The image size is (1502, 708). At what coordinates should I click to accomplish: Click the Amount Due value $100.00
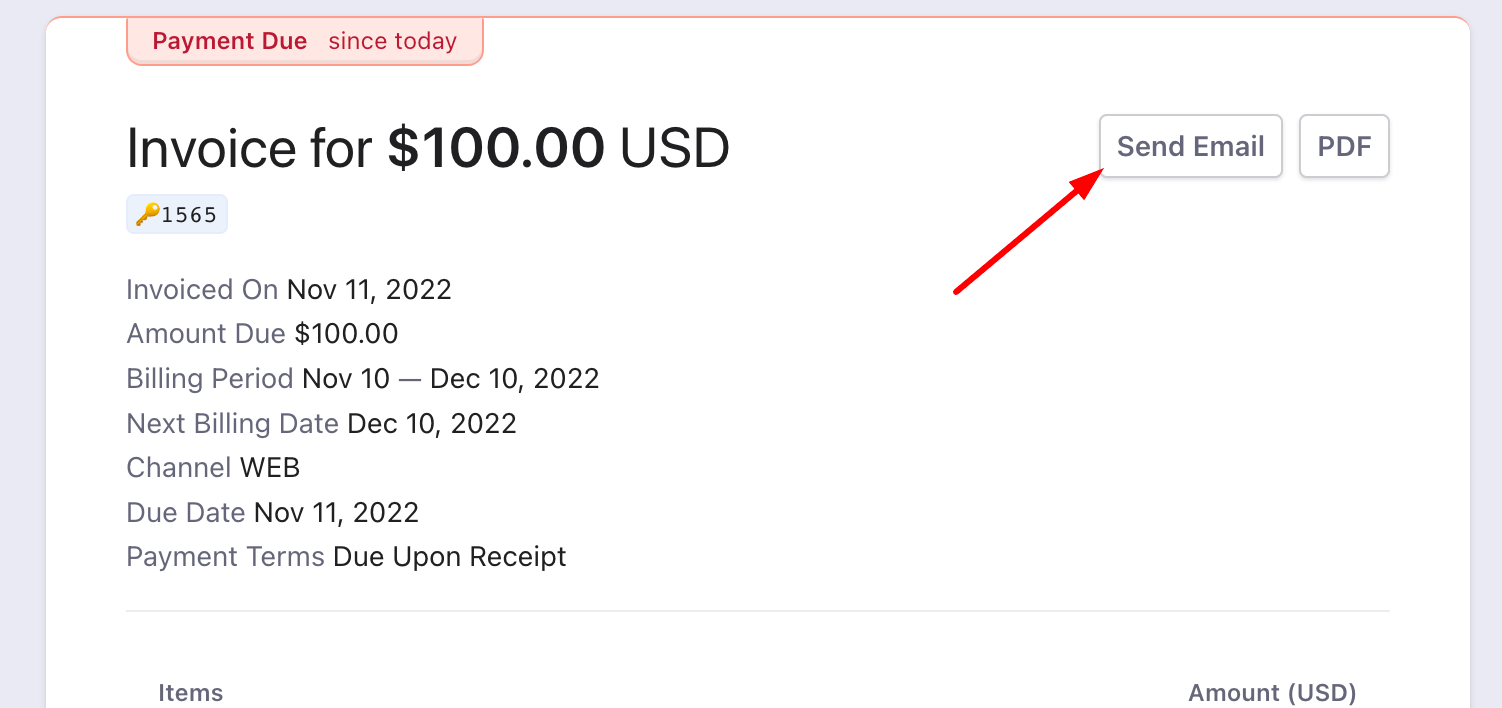click(346, 334)
